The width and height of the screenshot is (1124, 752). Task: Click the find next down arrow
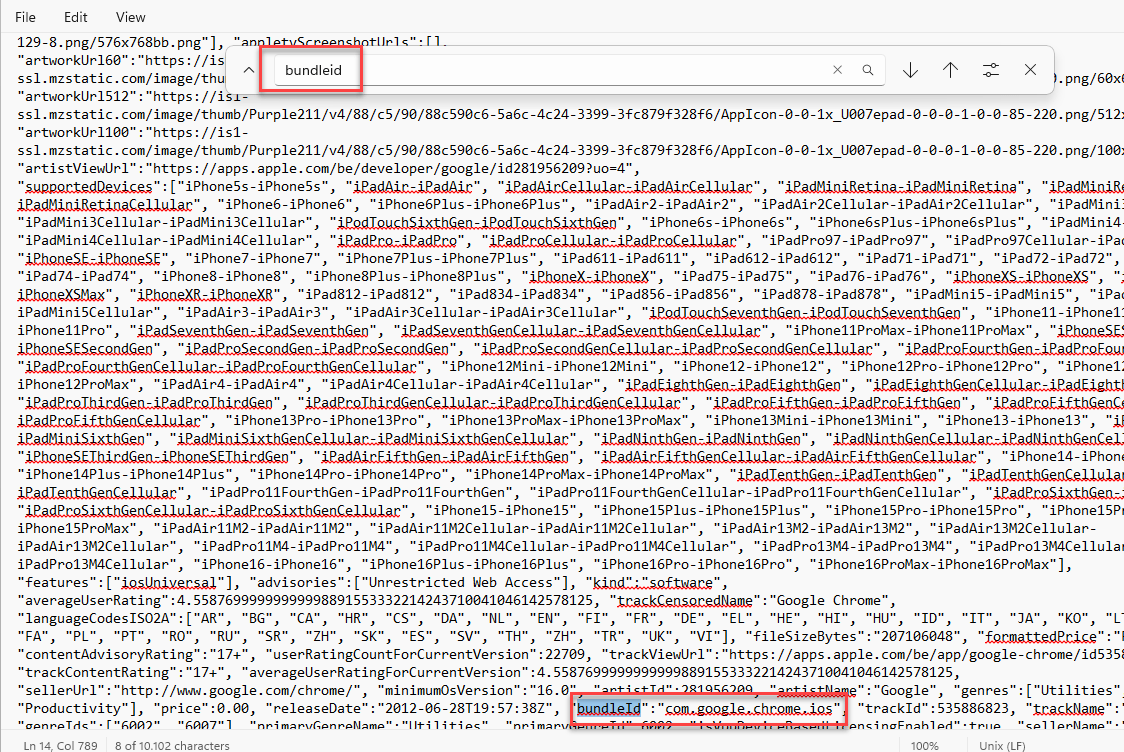[910, 70]
